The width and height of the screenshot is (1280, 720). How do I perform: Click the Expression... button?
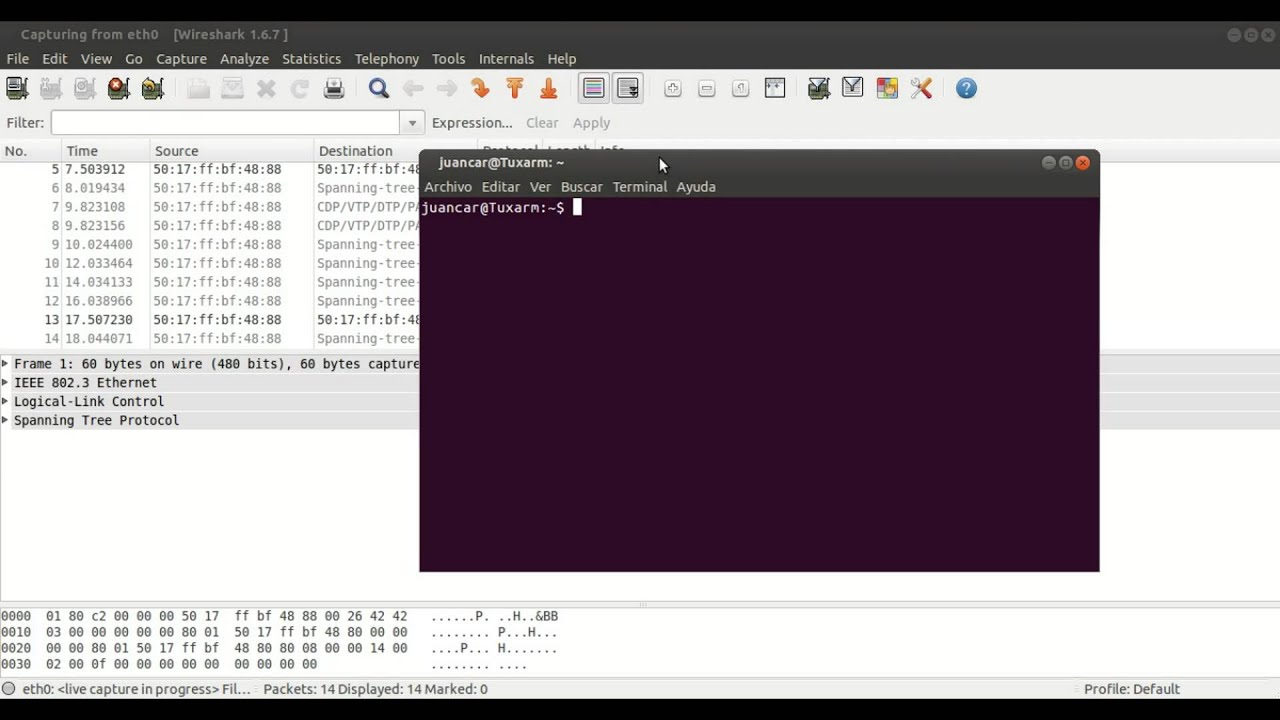(x=472, y=123)
